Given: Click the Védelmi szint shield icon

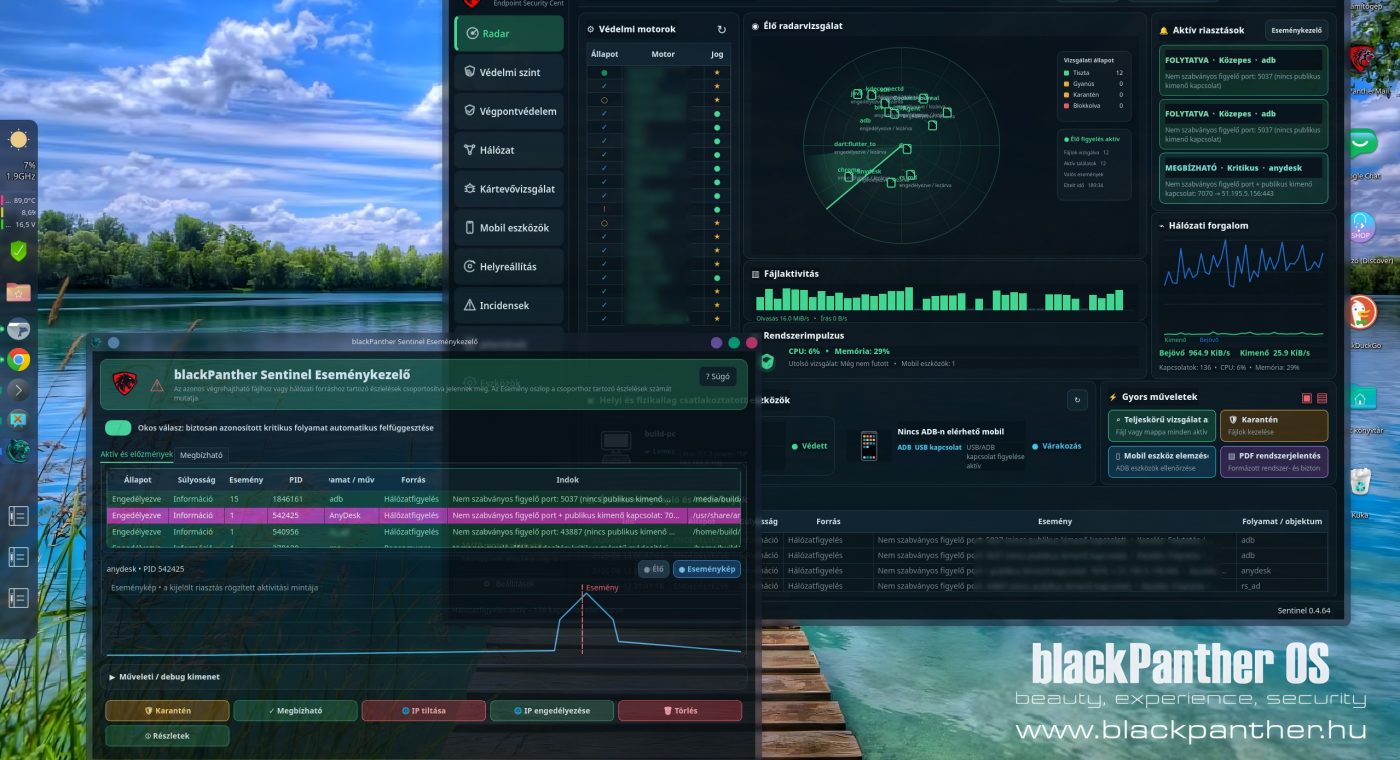Looking at the screenshot, I should click(x=470, y=72).
